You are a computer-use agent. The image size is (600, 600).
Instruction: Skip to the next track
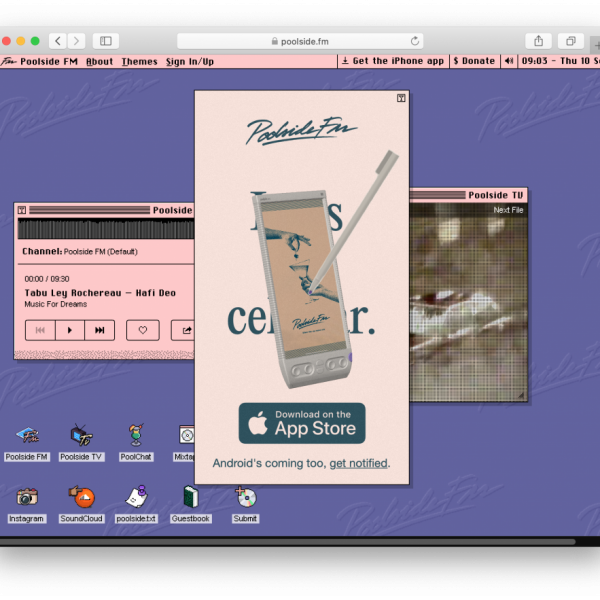(99, 330)
